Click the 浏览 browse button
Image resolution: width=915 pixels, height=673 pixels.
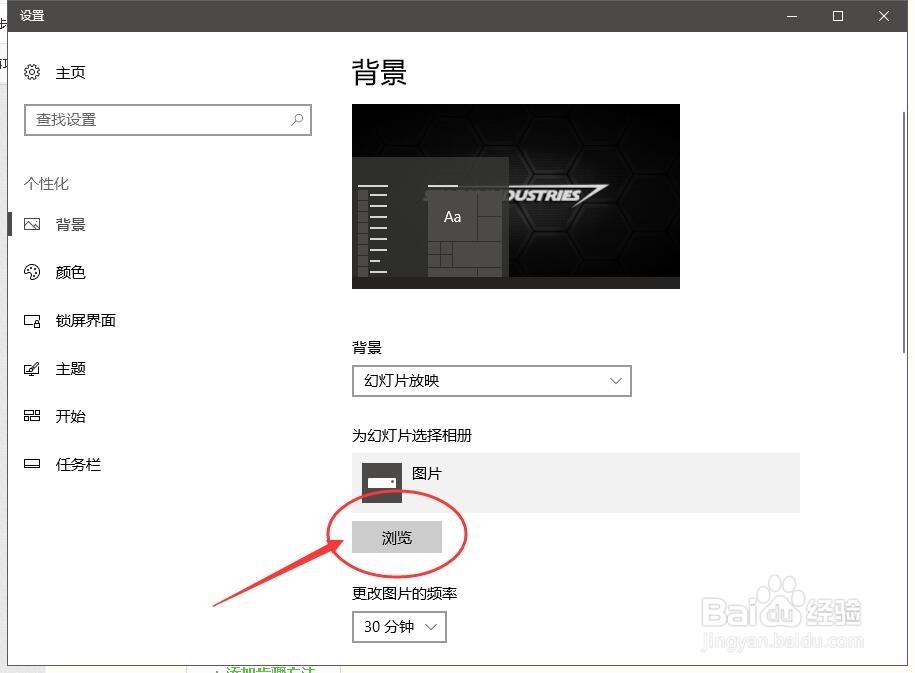pyautogui.click(x=397, y=537)
